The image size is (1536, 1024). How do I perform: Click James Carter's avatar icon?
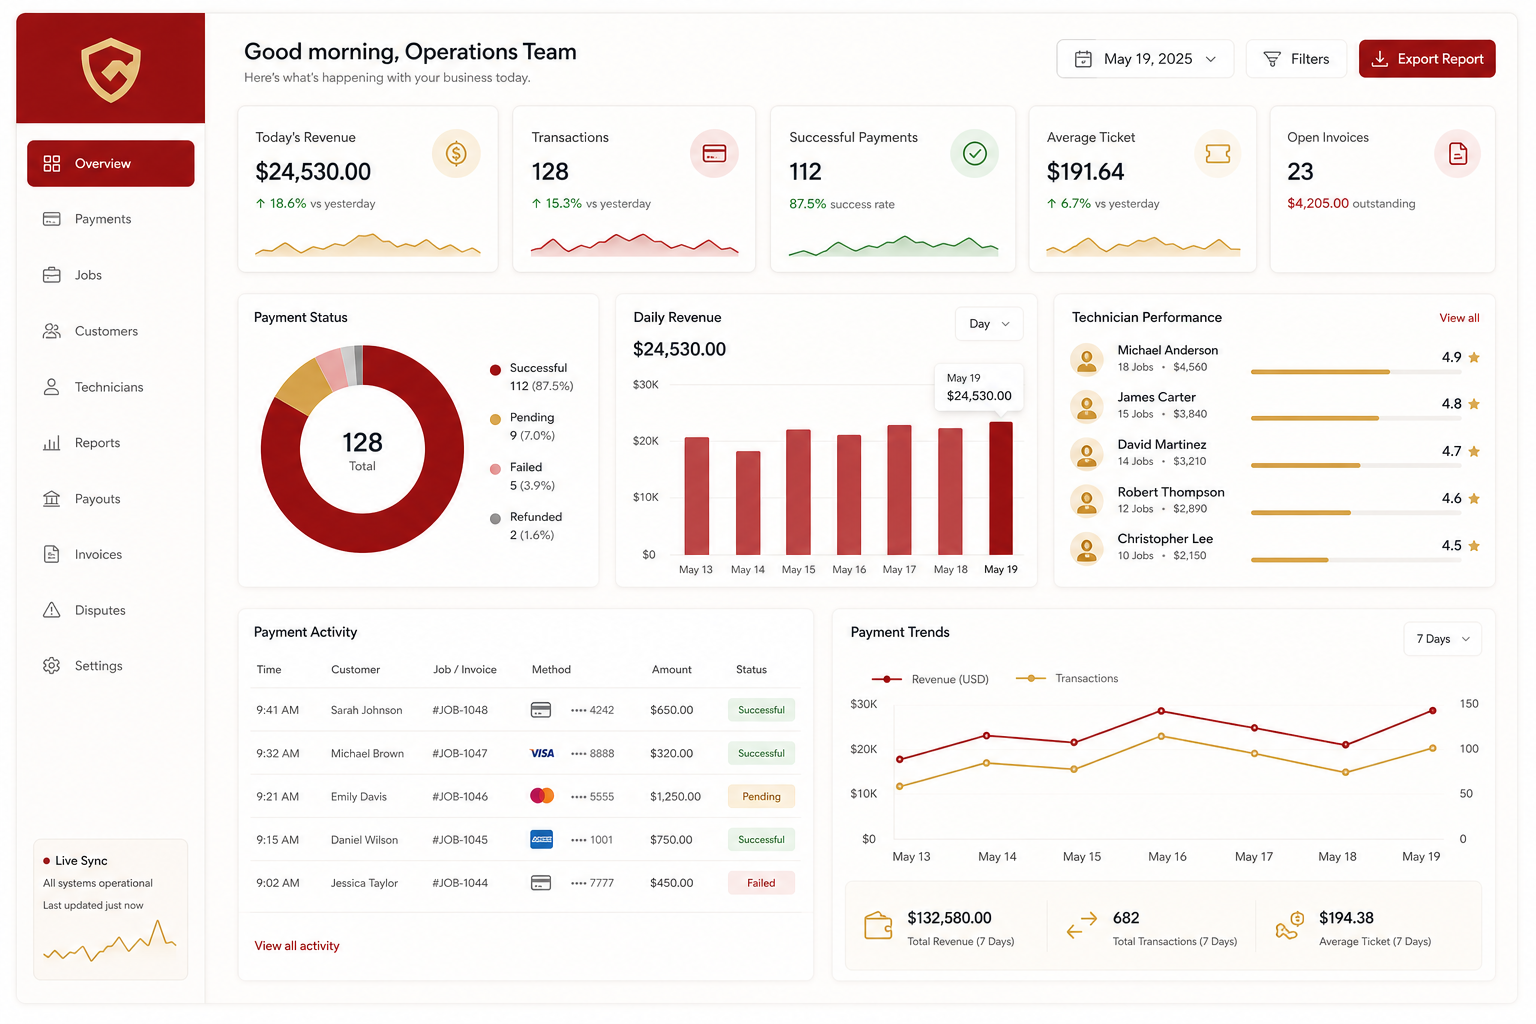1086,405
